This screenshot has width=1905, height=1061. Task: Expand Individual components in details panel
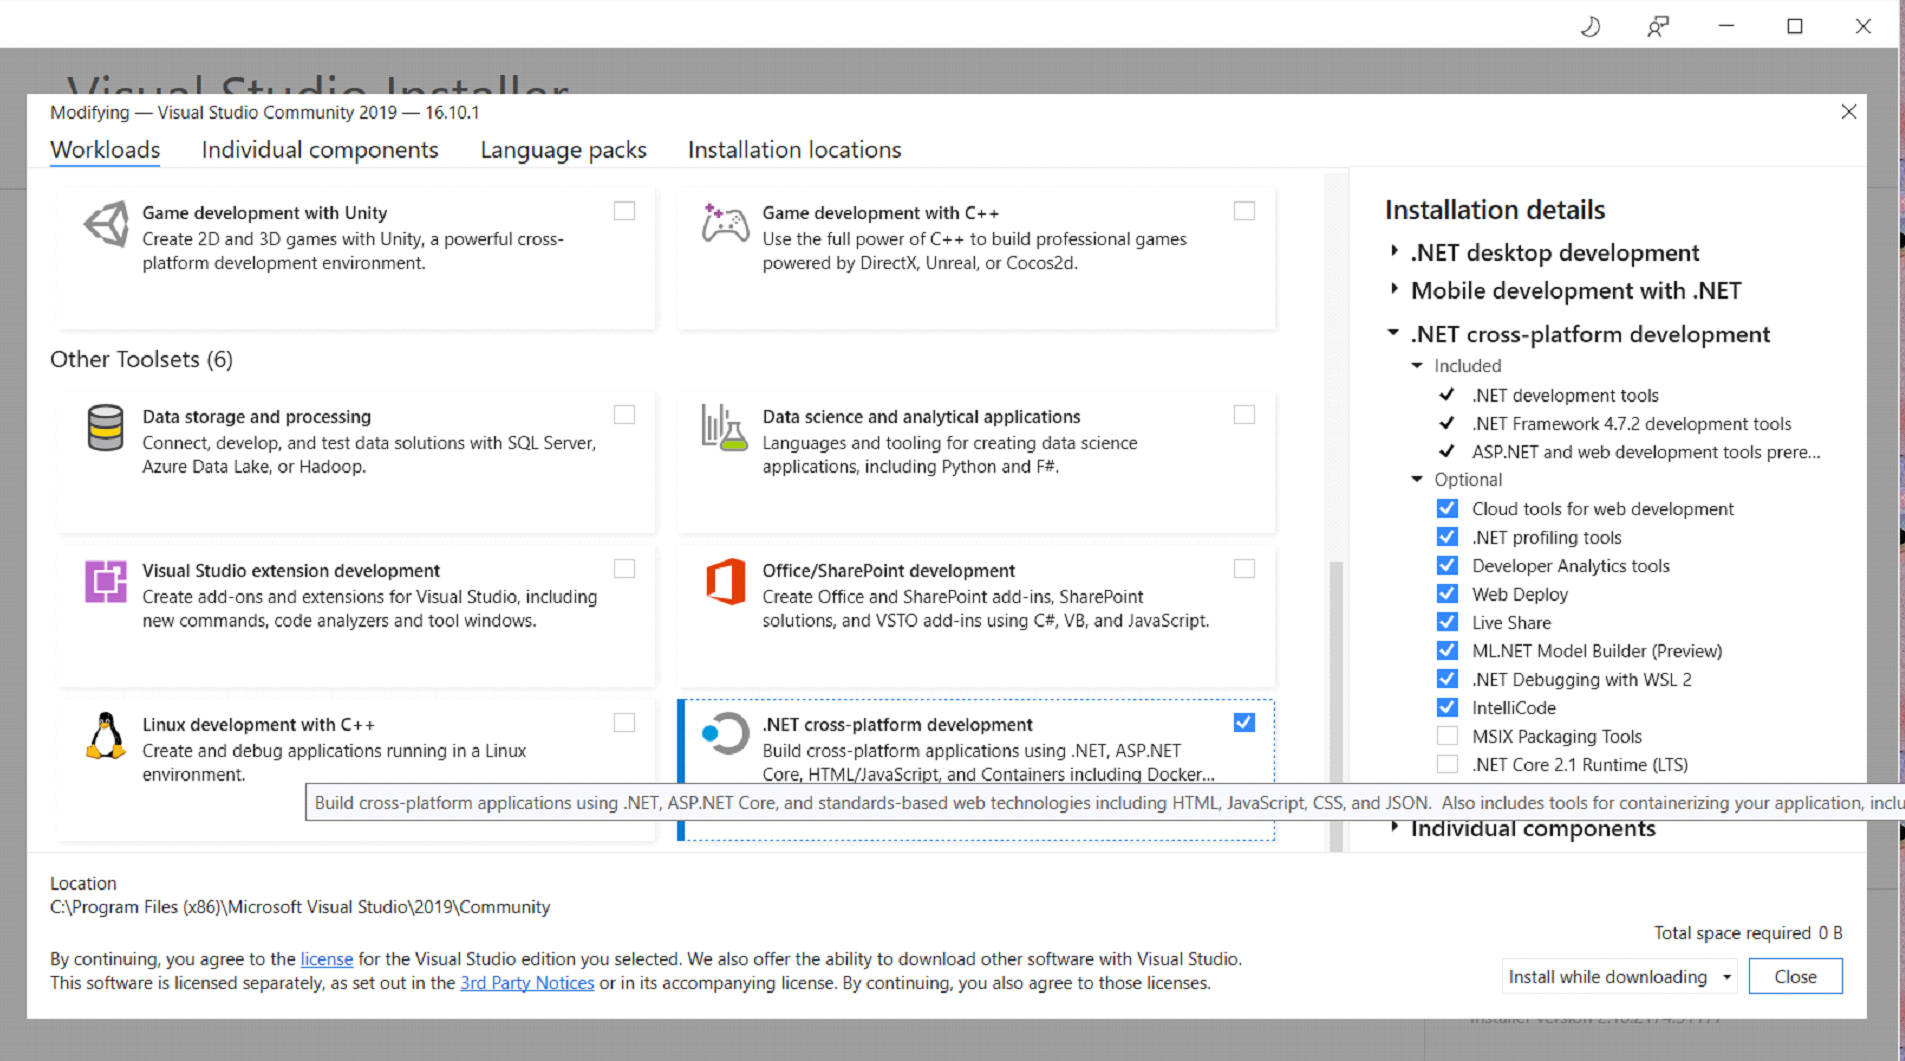tap(1394, 828)
